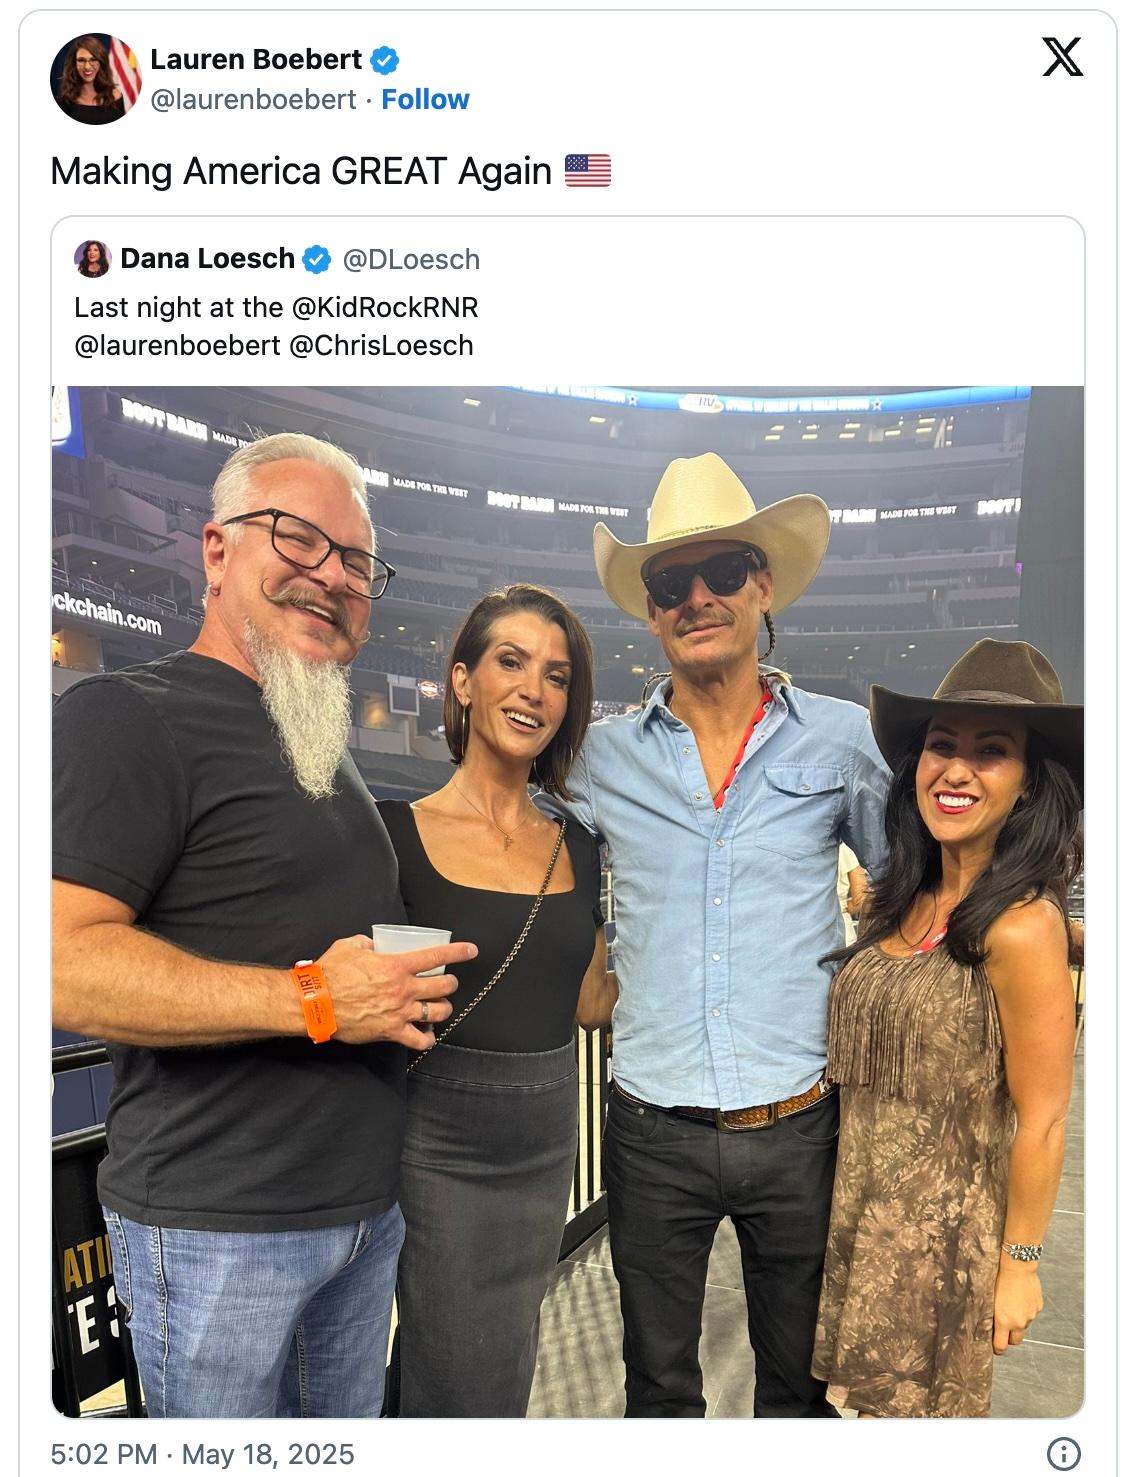Open the info icon below the photo
The image size is (1135, 1477).
pyautogui.click(x=1062, y=1452)
